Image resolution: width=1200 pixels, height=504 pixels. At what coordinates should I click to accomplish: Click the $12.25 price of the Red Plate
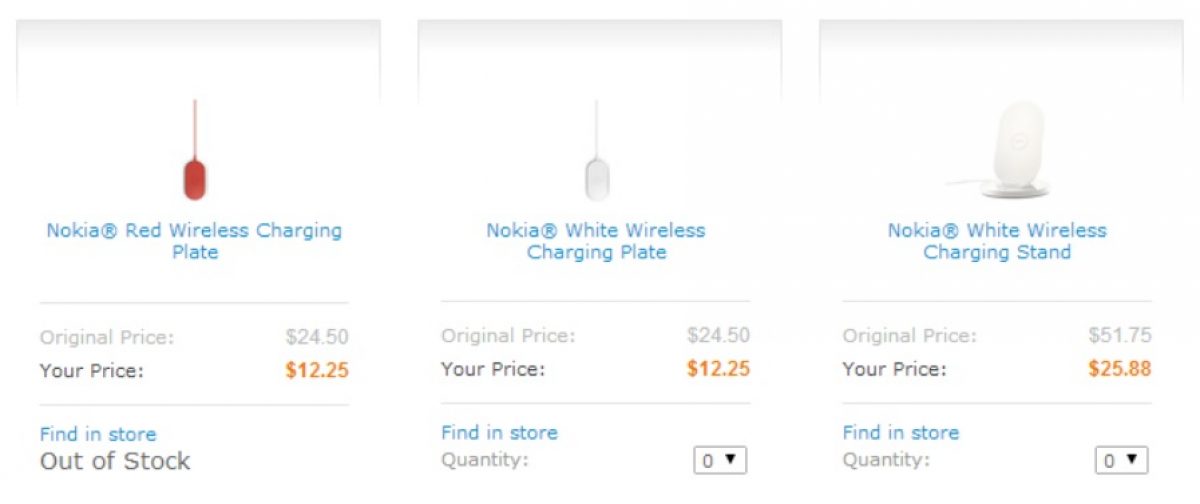317,371
